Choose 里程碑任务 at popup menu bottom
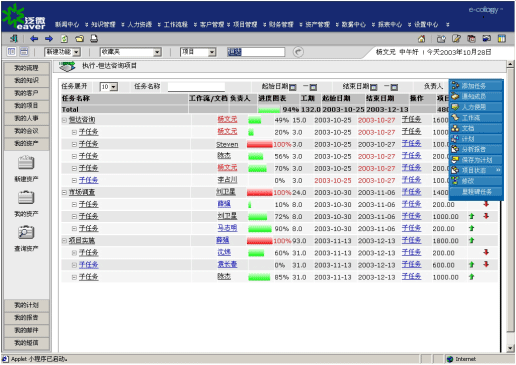The image size is (516, 365). (476, 192)
